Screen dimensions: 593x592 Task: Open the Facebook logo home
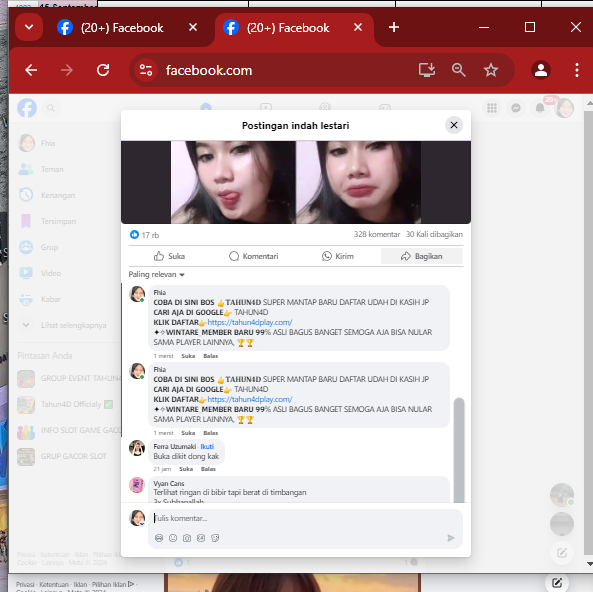pos(27,108)
